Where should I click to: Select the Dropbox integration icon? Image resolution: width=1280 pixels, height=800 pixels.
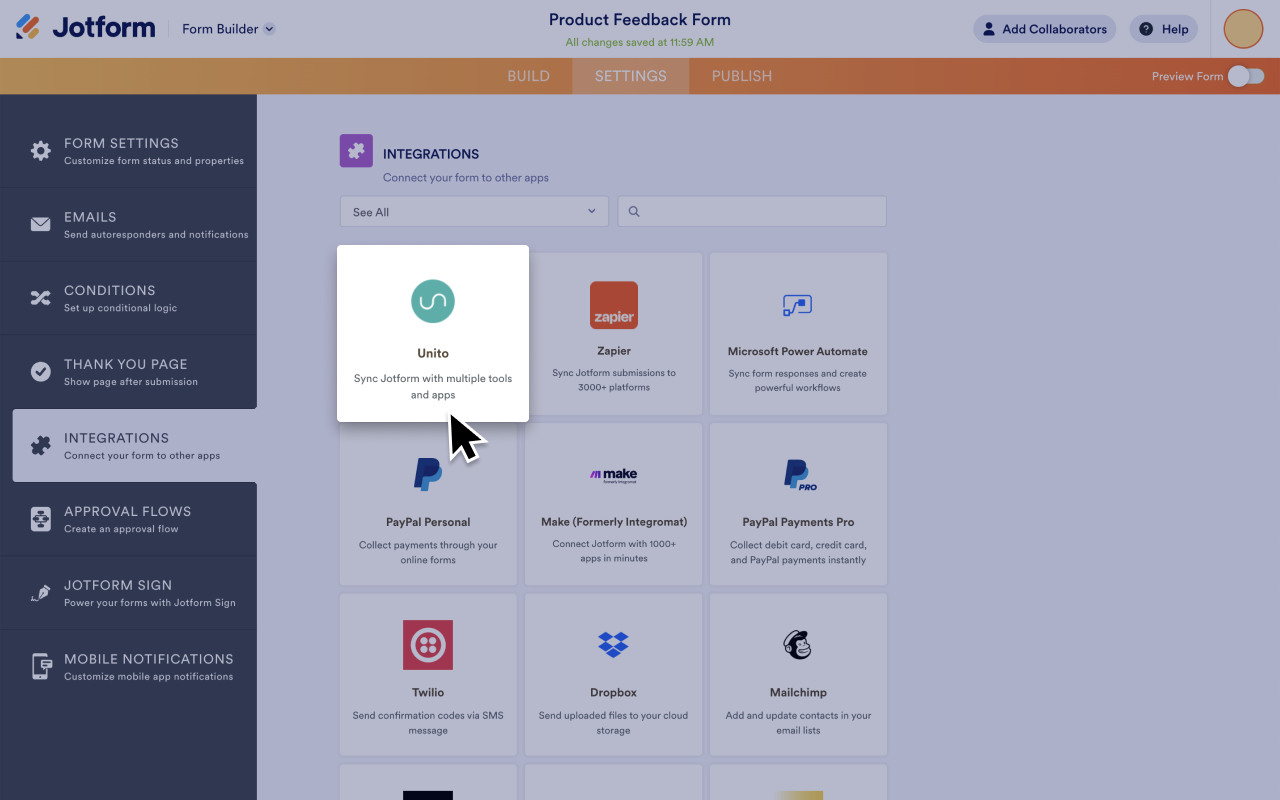pyautogui.click(x=613, y=645)
